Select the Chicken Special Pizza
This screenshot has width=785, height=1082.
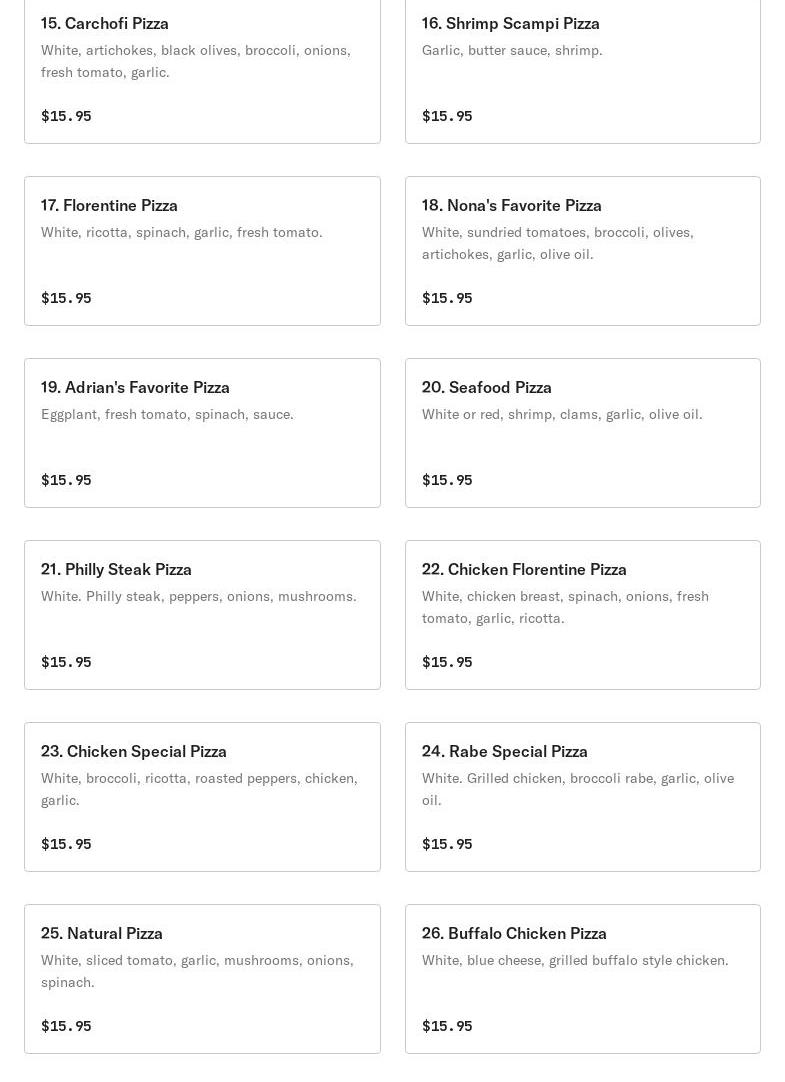[x=134, y=751]
